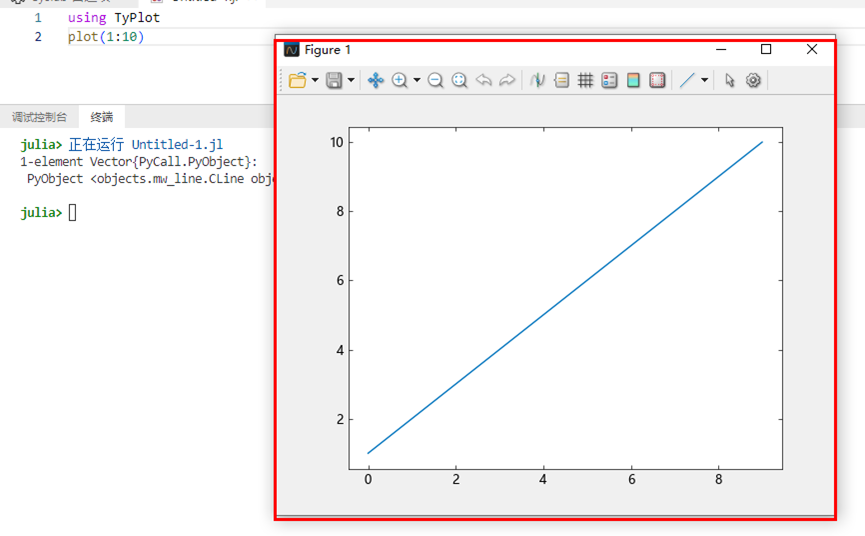865x536 pixels.
Task: Click the Figure 1 window icon
Action: [x=291, y=50]
